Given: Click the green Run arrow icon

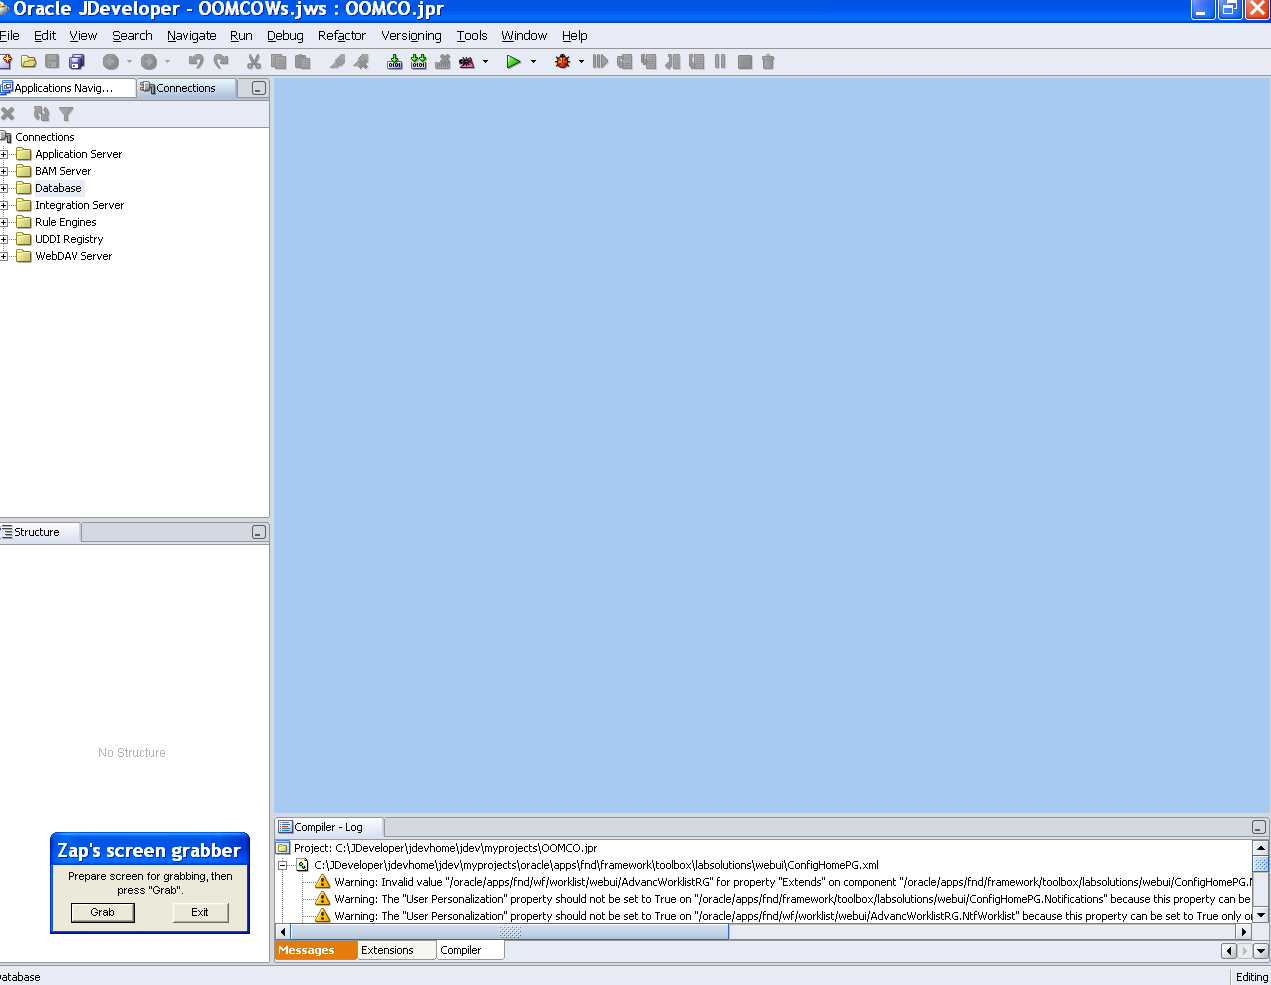Looking at the screenshot, I should point(513,62).
